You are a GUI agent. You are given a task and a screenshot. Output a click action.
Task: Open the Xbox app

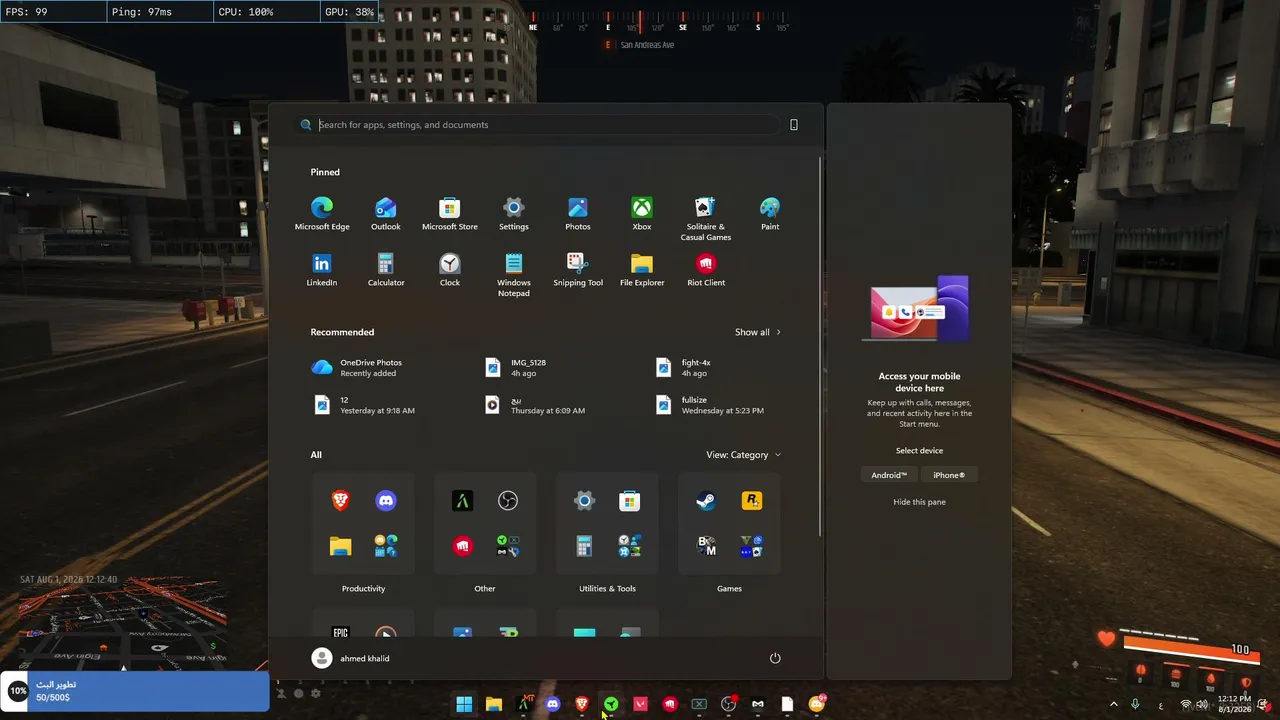pyautogui.click(x=642, y=214)
